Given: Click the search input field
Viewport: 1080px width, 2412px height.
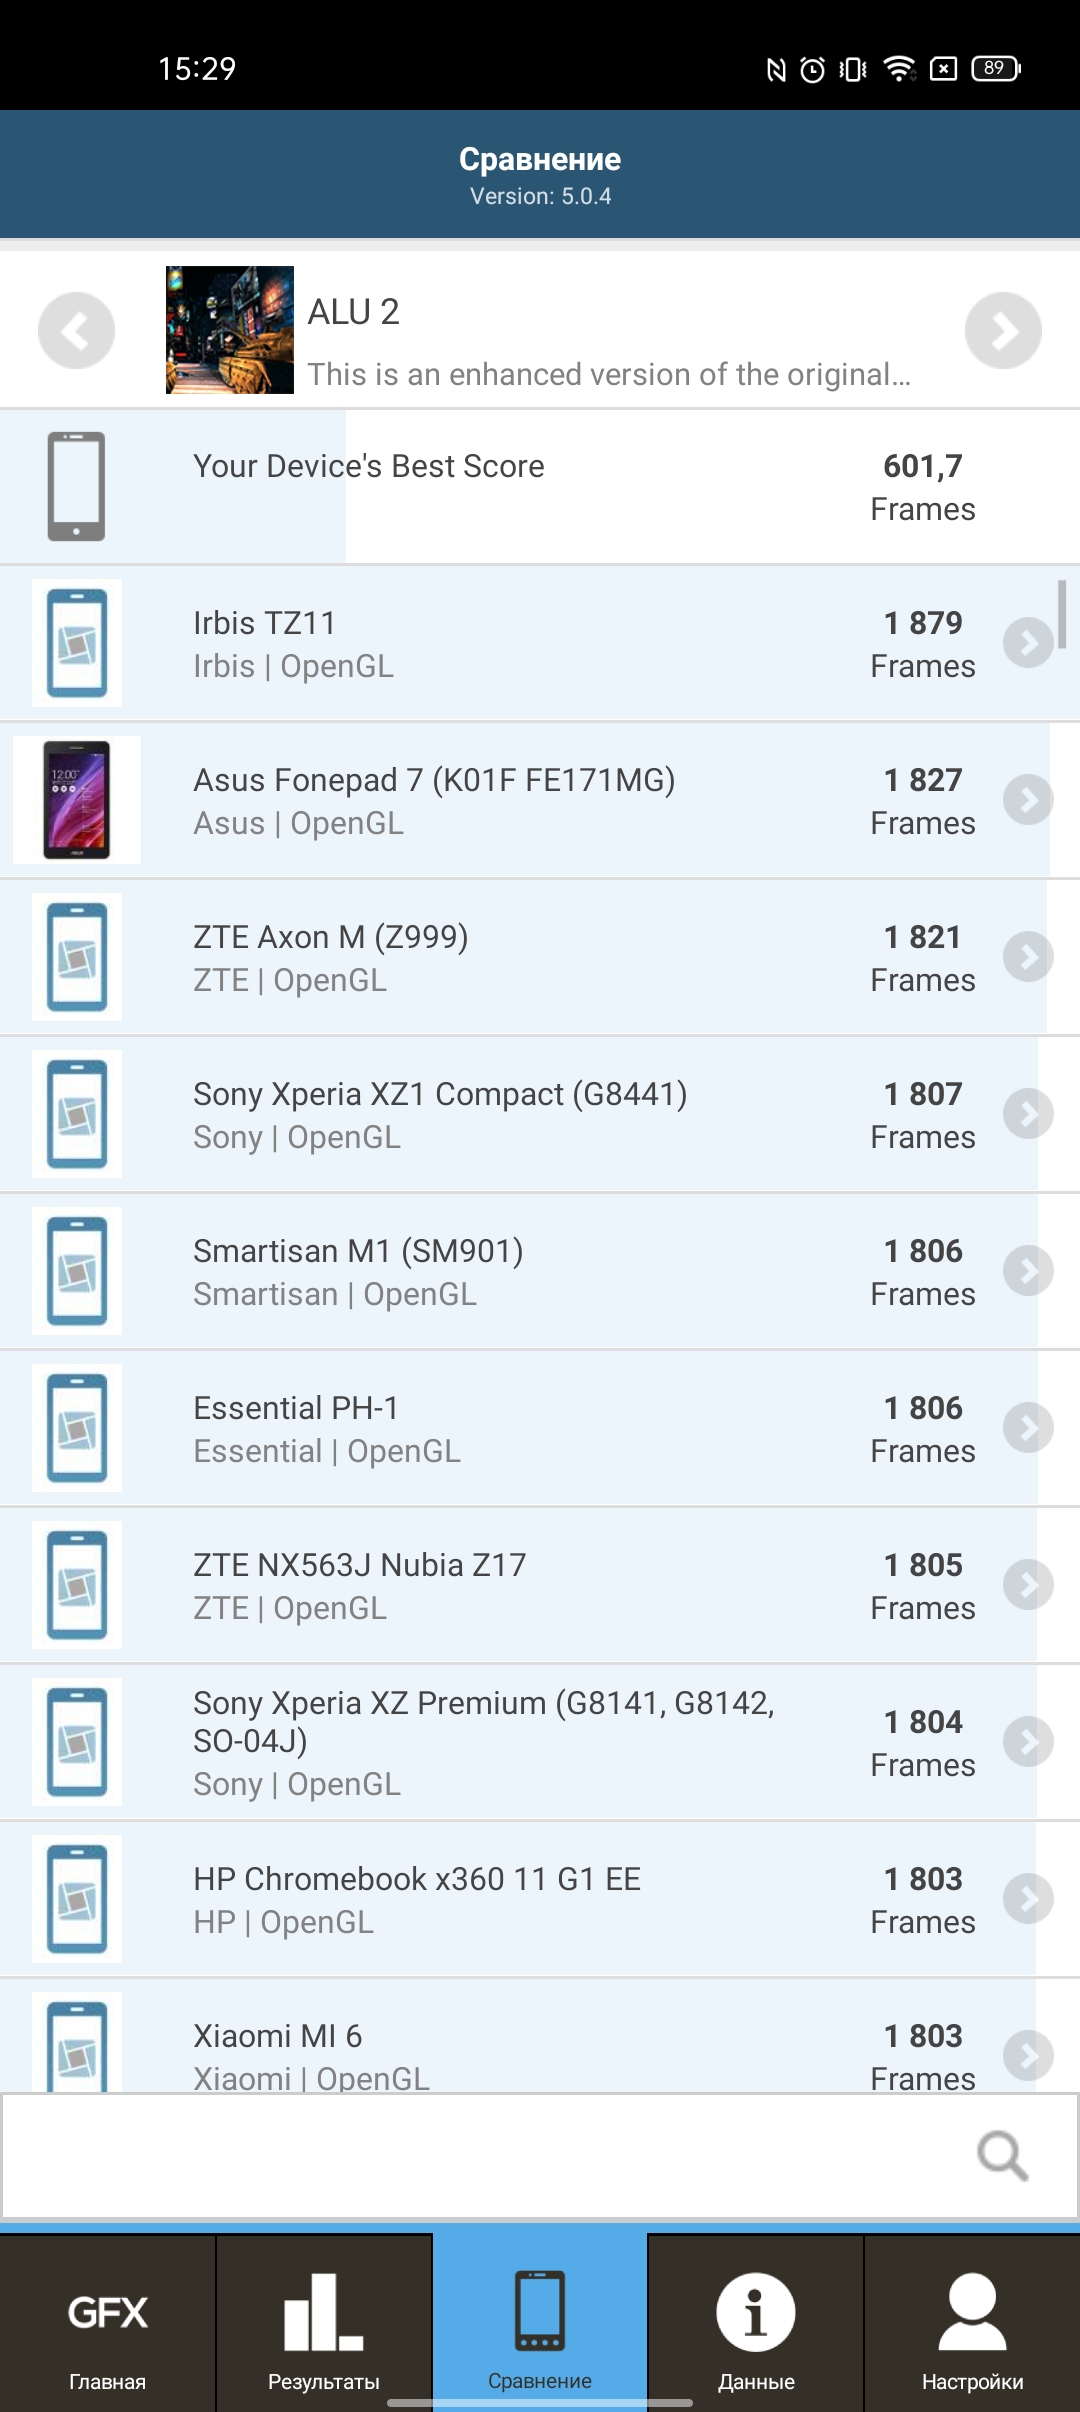Looking at the screenshot, I should [480, 2155].
